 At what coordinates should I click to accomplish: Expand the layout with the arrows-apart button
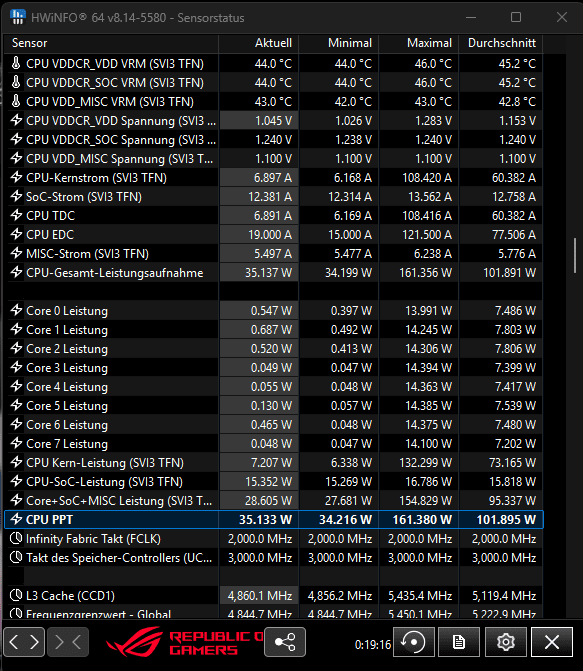(x=24, y=641)
